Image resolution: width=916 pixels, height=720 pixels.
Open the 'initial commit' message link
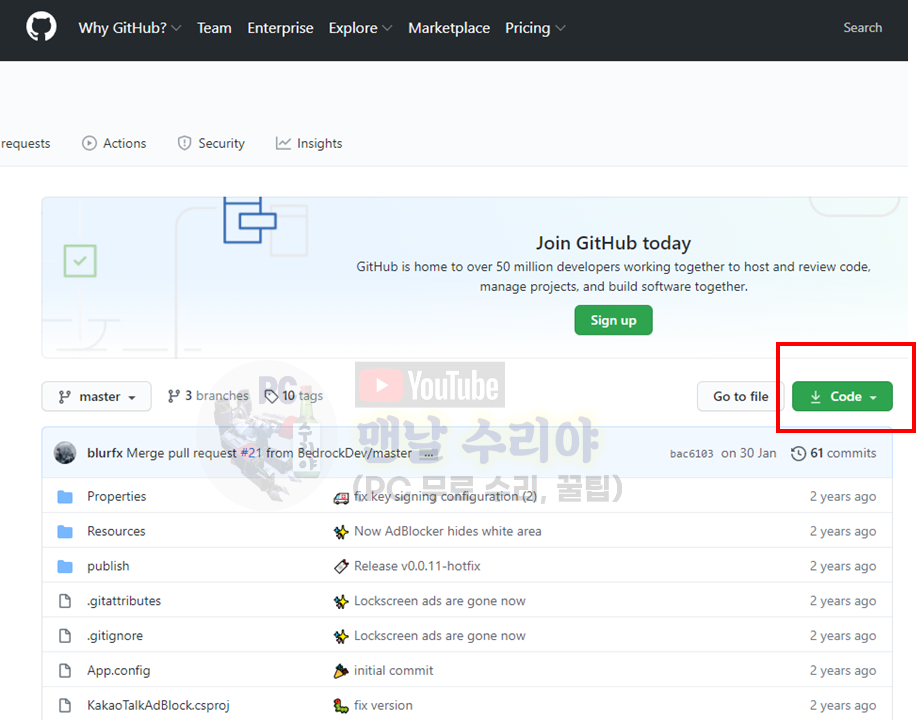394,670
